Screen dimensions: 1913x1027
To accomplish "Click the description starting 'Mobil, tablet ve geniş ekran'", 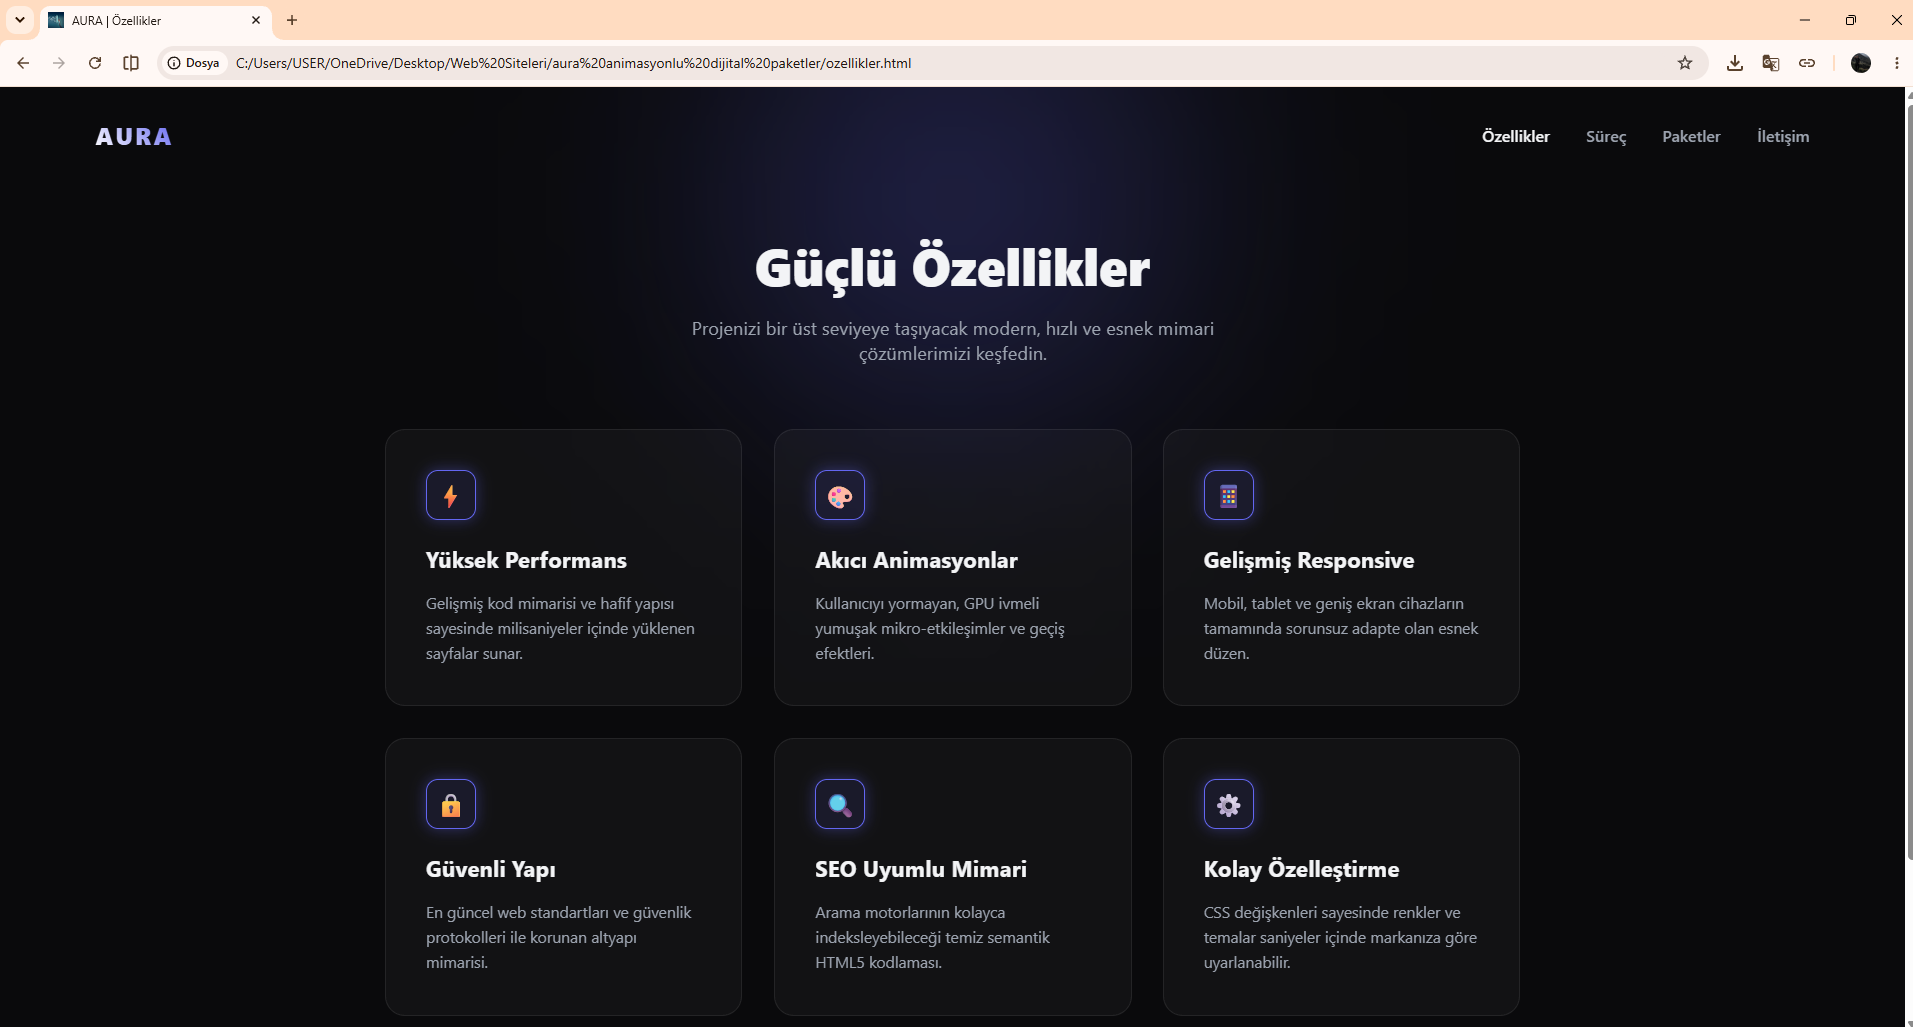I will click(1341, 628).
